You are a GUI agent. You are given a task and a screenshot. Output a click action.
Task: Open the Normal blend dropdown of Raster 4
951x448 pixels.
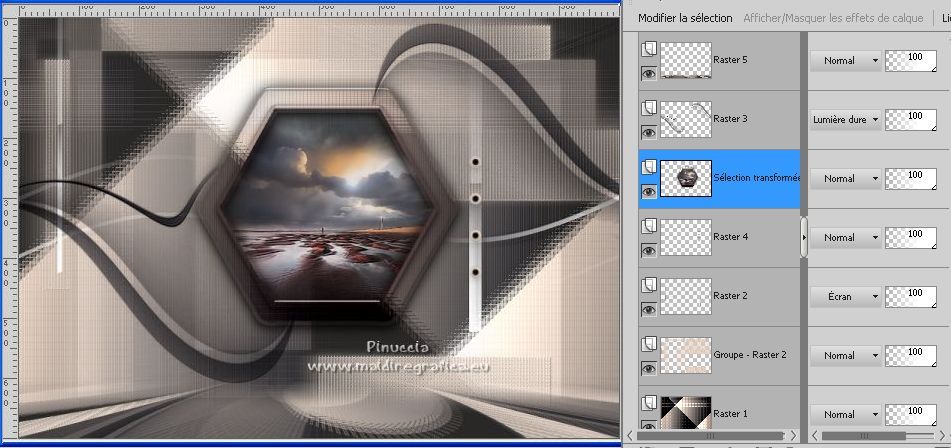pyautogui.click(x=845, y=238)
